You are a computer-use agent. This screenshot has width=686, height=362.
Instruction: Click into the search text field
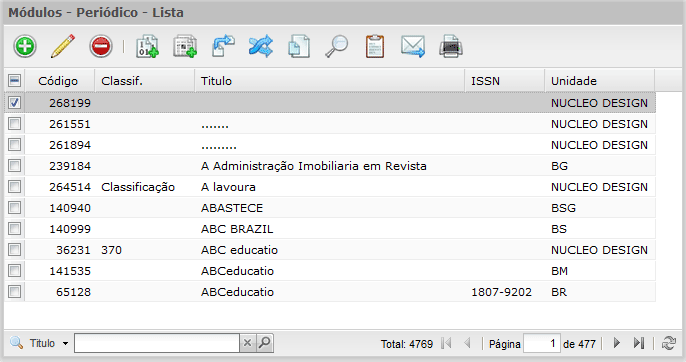[x=157, y=343]
